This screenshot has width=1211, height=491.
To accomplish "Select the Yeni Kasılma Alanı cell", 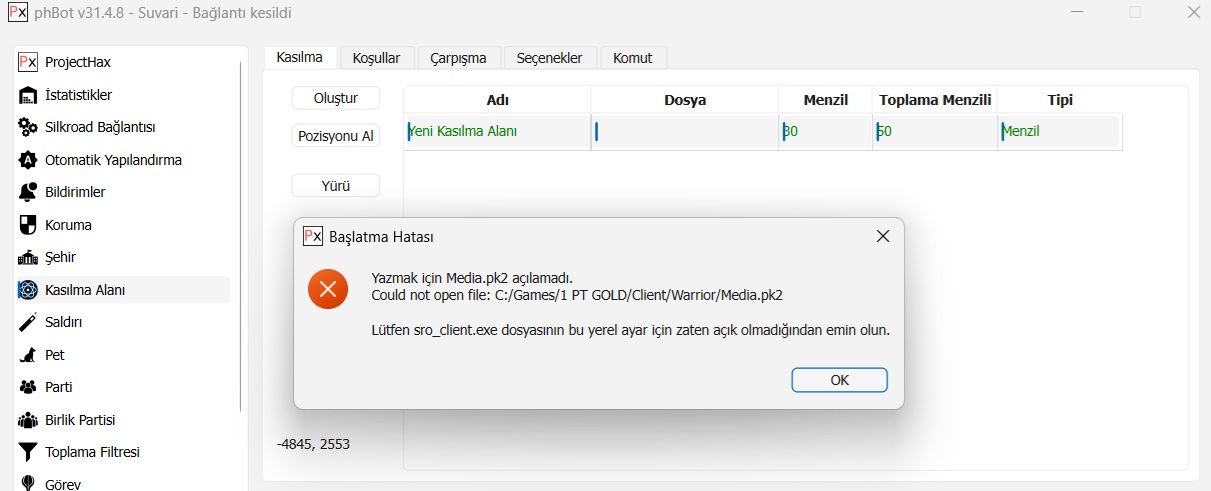I will tap(497, 131).
